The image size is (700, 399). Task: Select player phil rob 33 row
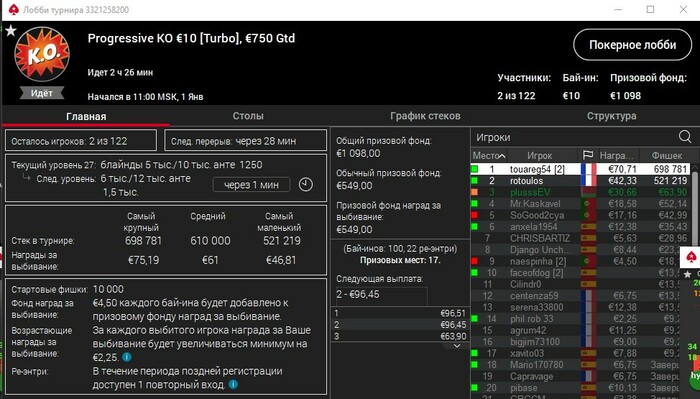[576, 319]
